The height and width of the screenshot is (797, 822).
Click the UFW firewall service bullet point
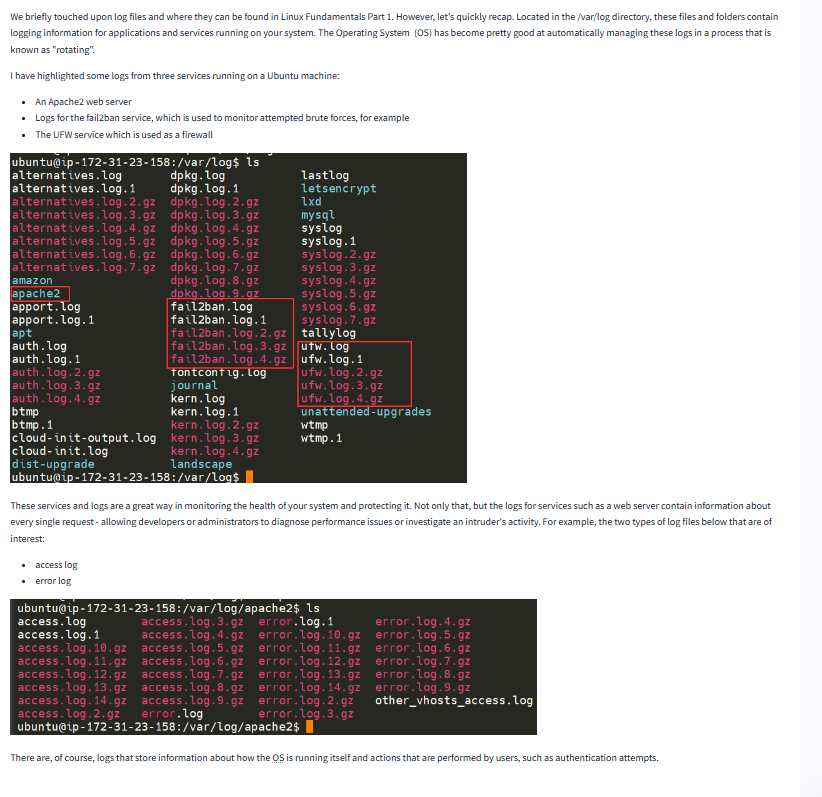tap(123, 134)
